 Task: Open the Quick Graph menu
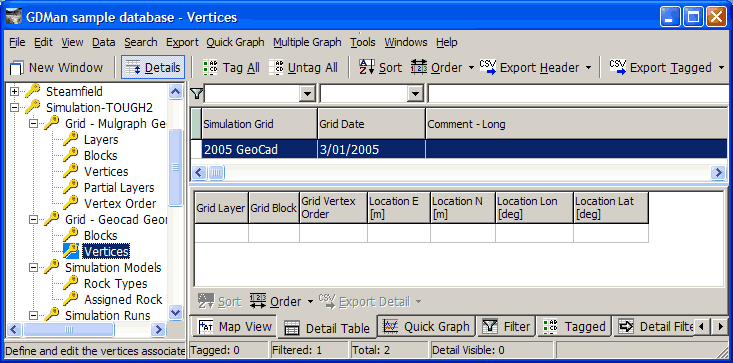236,43
